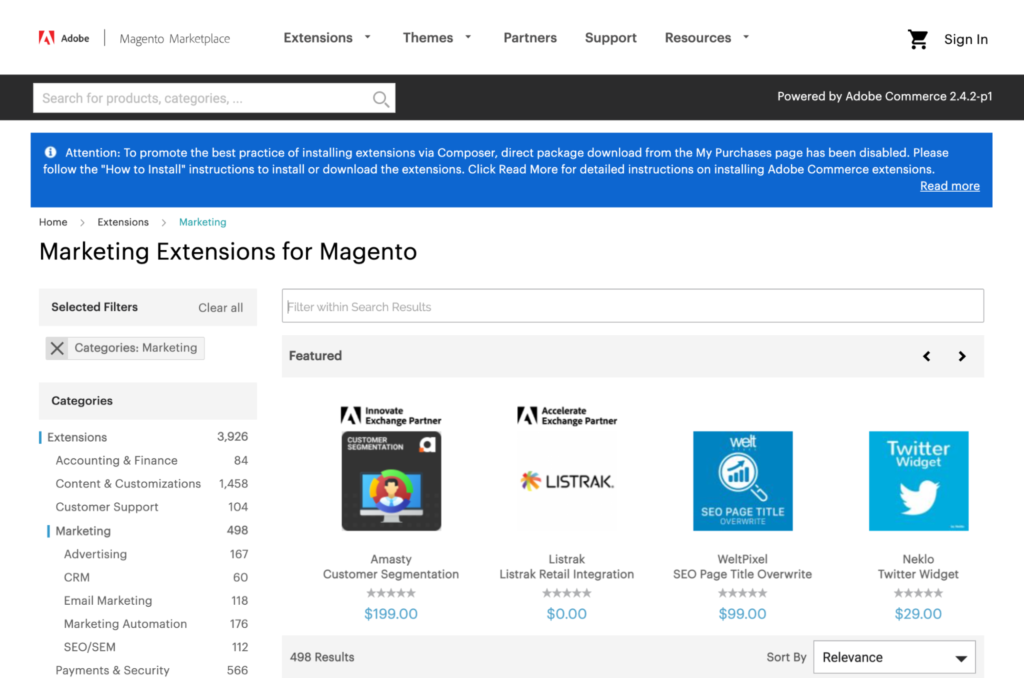The image size is (1024, 678).
Task: Select Payments & Security category
Action: click(112, 670)
